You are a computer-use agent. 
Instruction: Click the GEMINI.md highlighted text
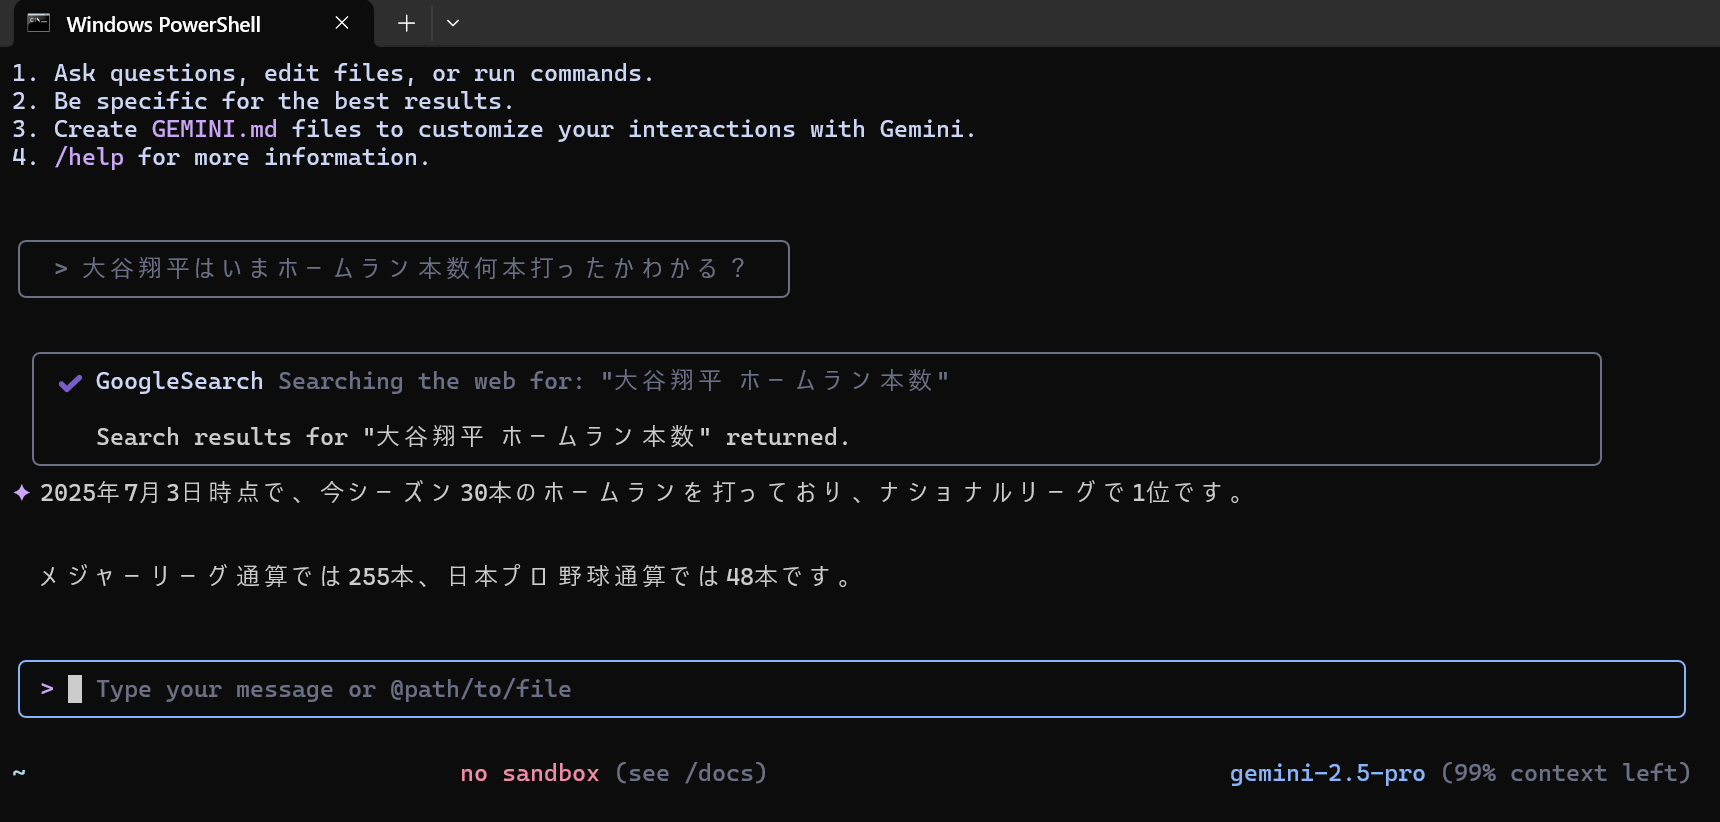pyautogui.click(x=214, y=129)
